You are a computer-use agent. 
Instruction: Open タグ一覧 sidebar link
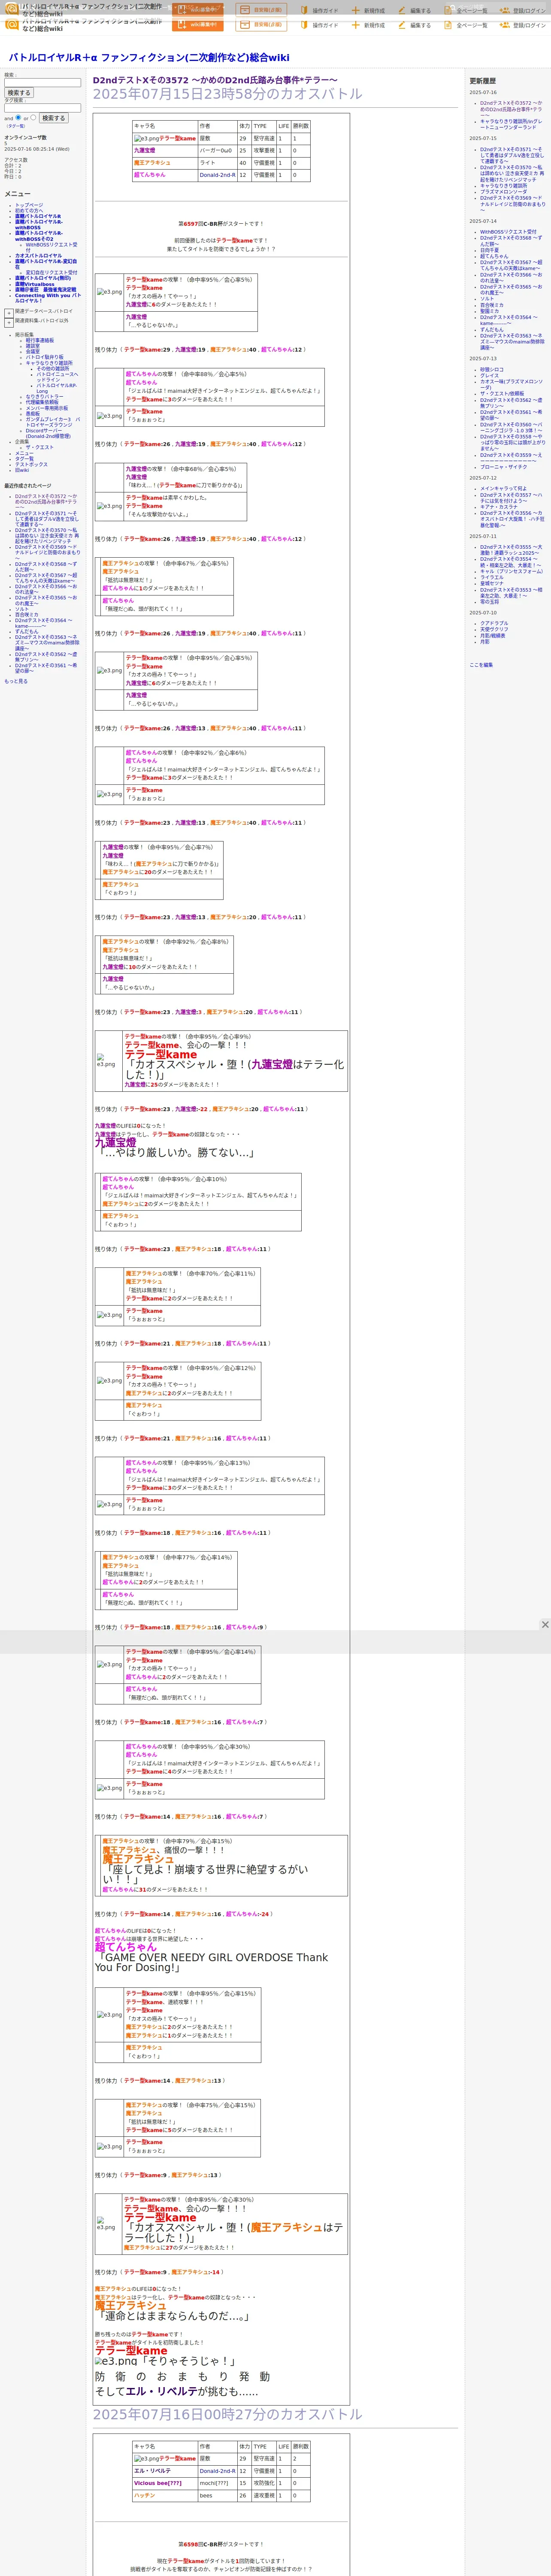pyautogui.click(x=24, y=459)
